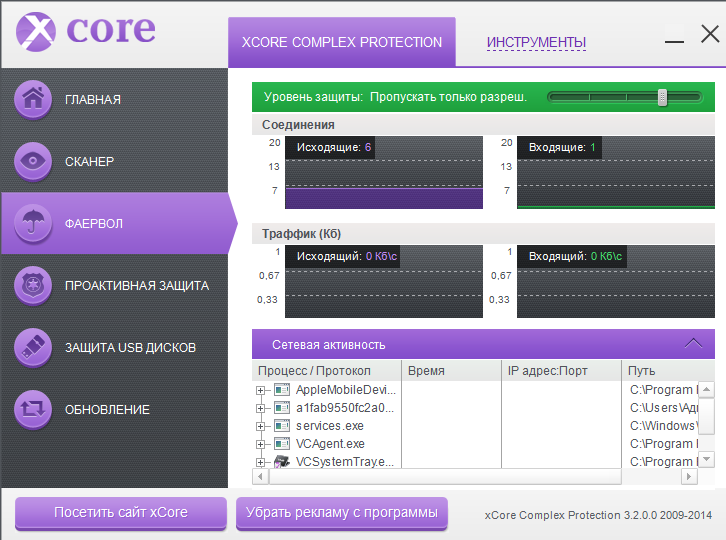
Task: Click horizontal scrollbar left arrow
Action: pyautogui.click(x=260, y=476)
